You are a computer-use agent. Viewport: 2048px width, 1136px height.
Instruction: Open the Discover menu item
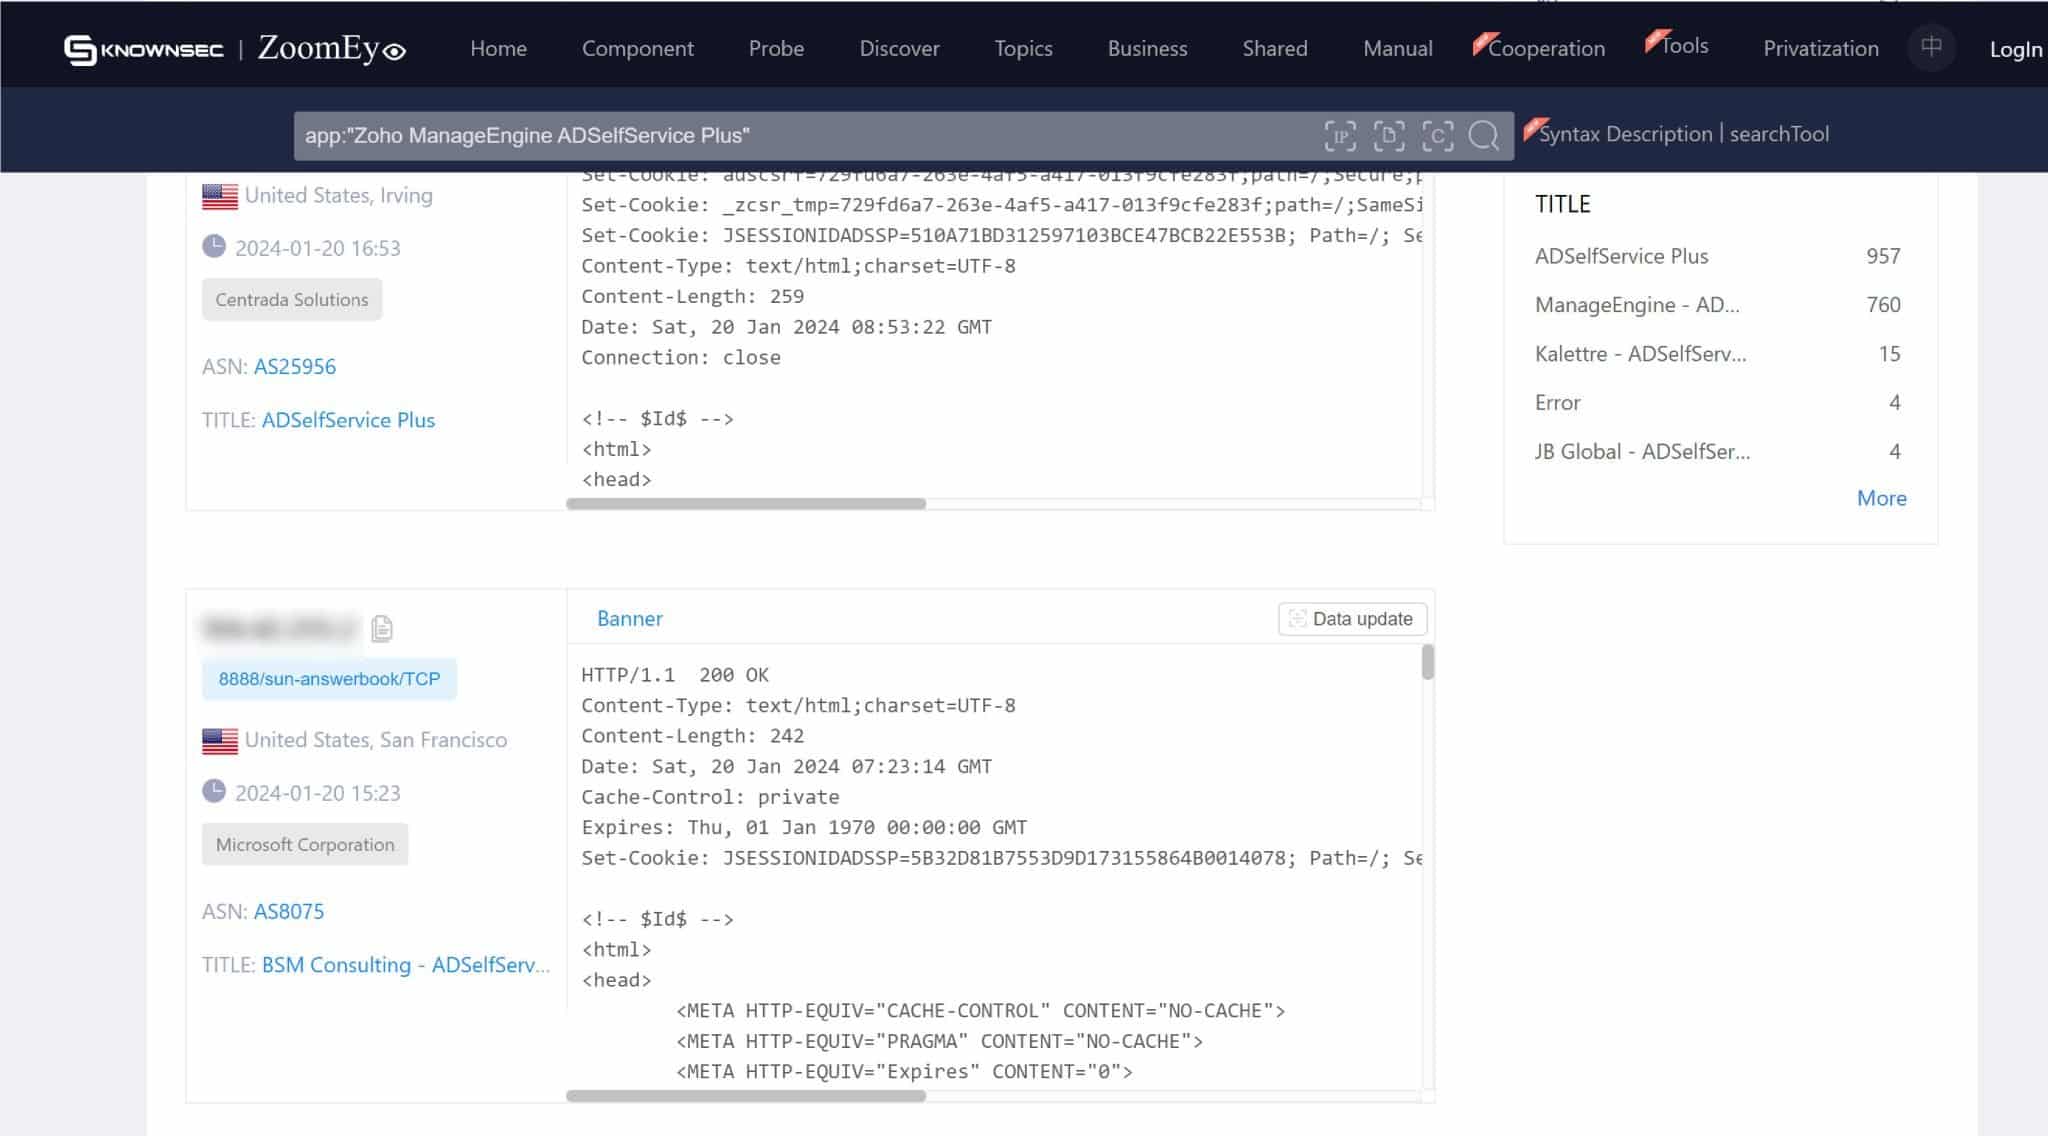pos(899,48)
